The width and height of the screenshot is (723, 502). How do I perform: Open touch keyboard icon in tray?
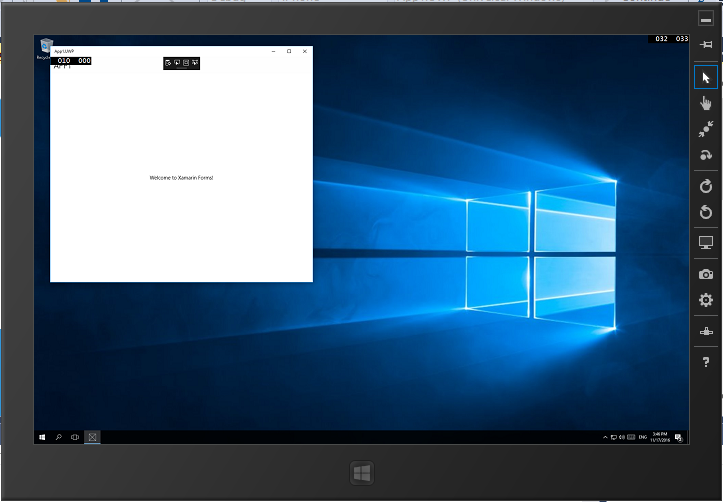pos(631,437)
